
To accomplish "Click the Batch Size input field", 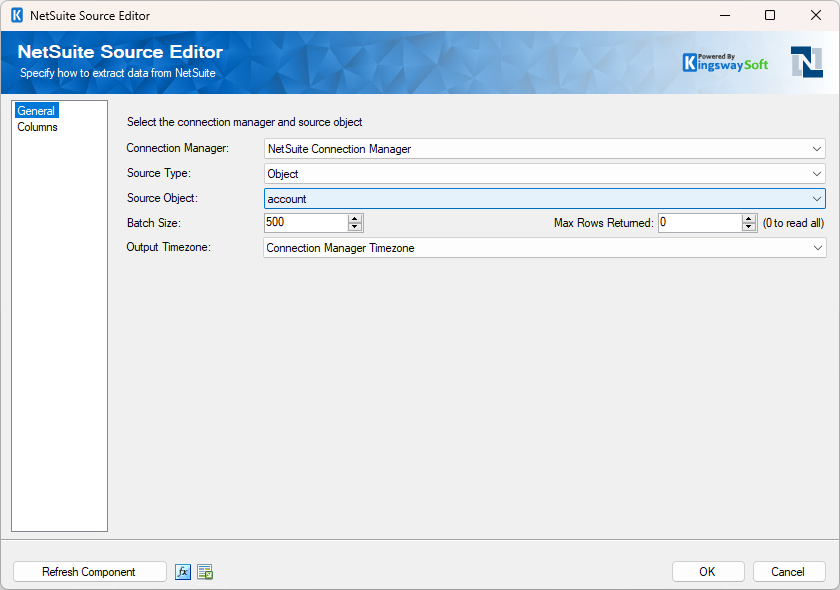I will [x=306, y=222].
